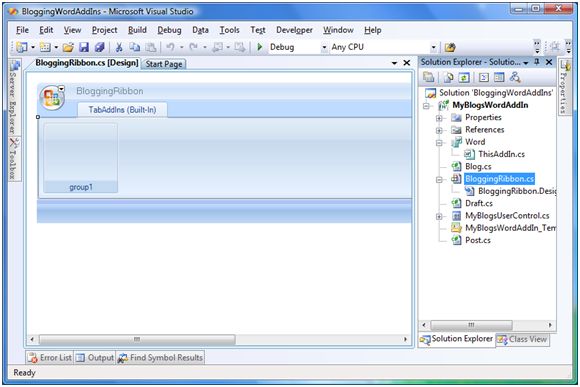Open the Add New Item dropdown arrow
The width and height of the screenshot is (580, 387).
pyautogui.click(x=56, y=47)
